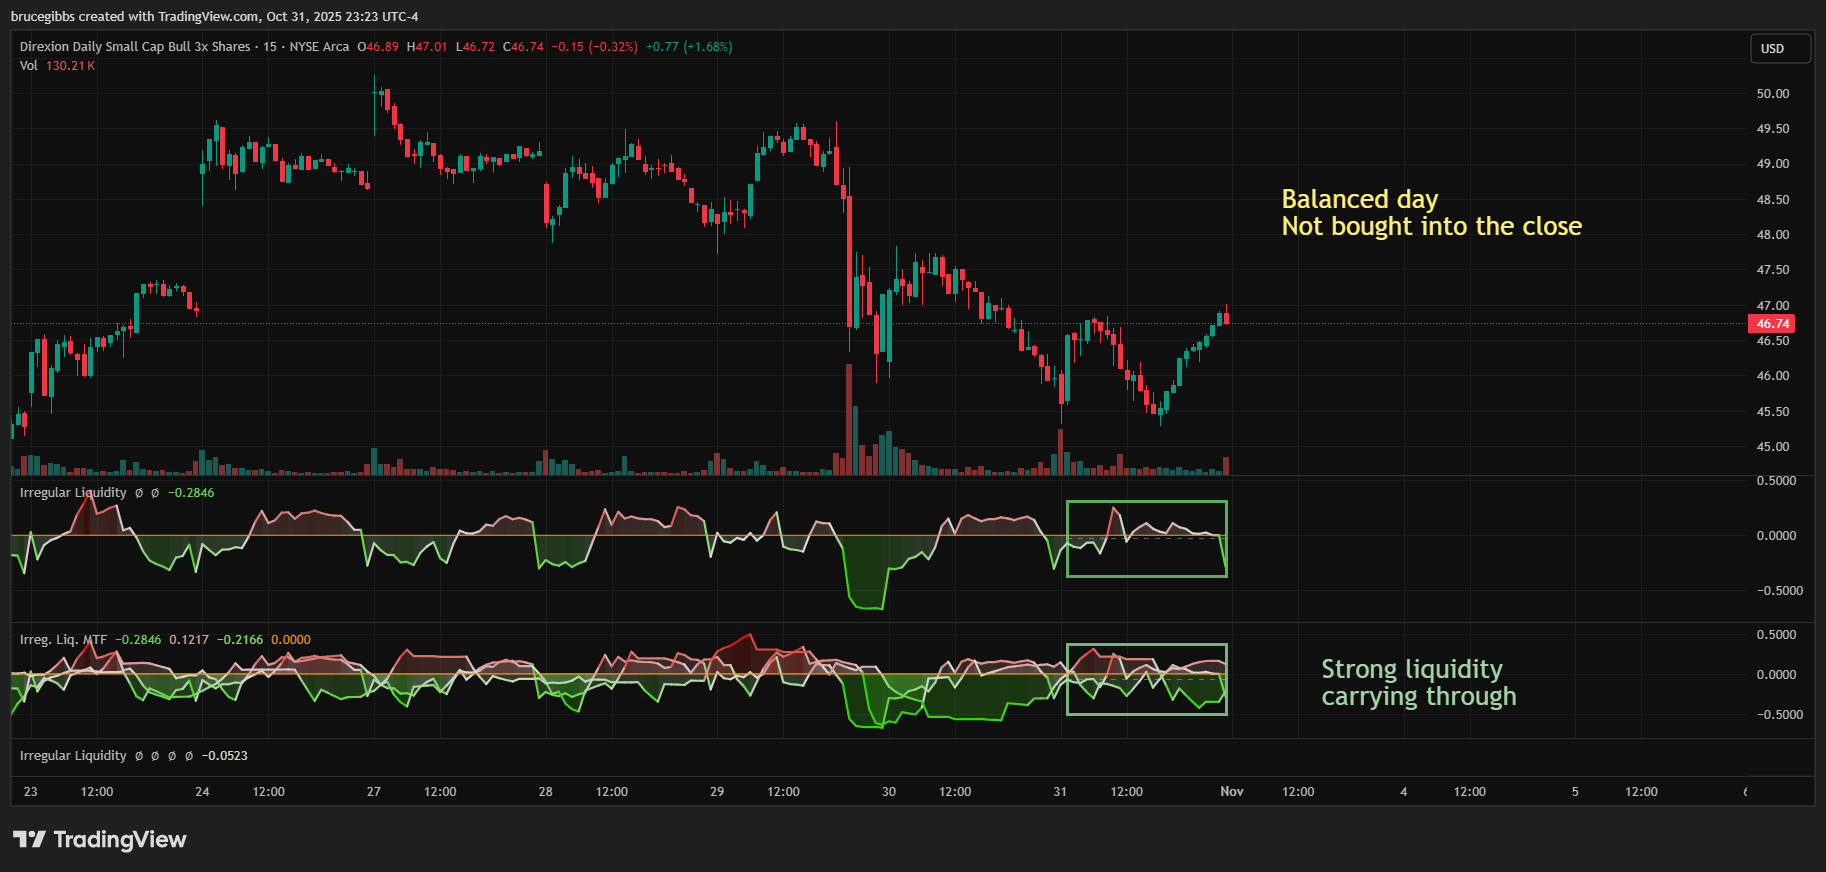Click the Nov label on the time axis

pos(1231,792)
